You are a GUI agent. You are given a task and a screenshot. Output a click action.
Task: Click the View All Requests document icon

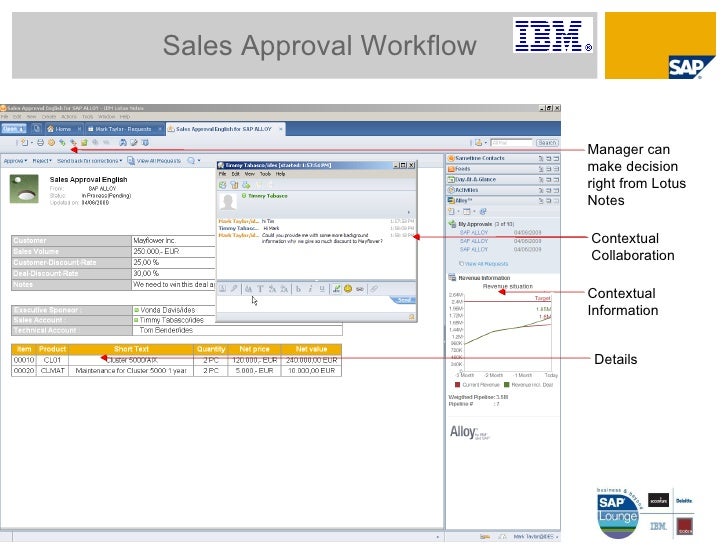coord(131,161)
